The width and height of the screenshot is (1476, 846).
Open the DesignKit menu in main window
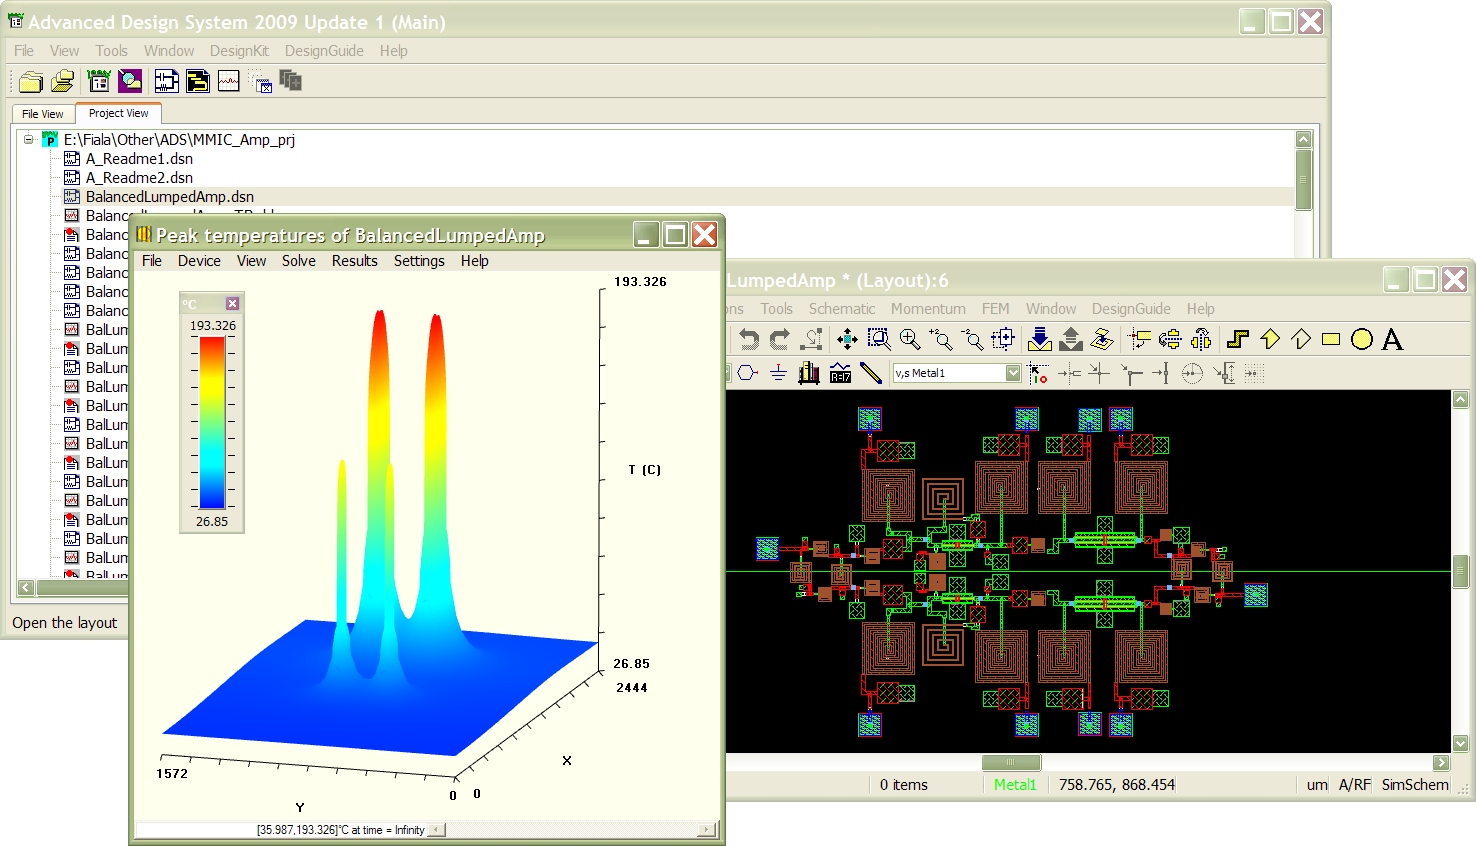239,51
